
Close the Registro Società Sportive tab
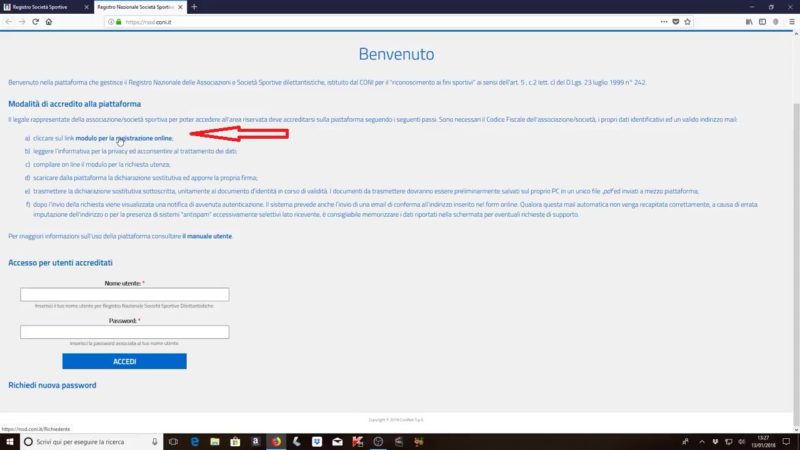click(86, 7)
